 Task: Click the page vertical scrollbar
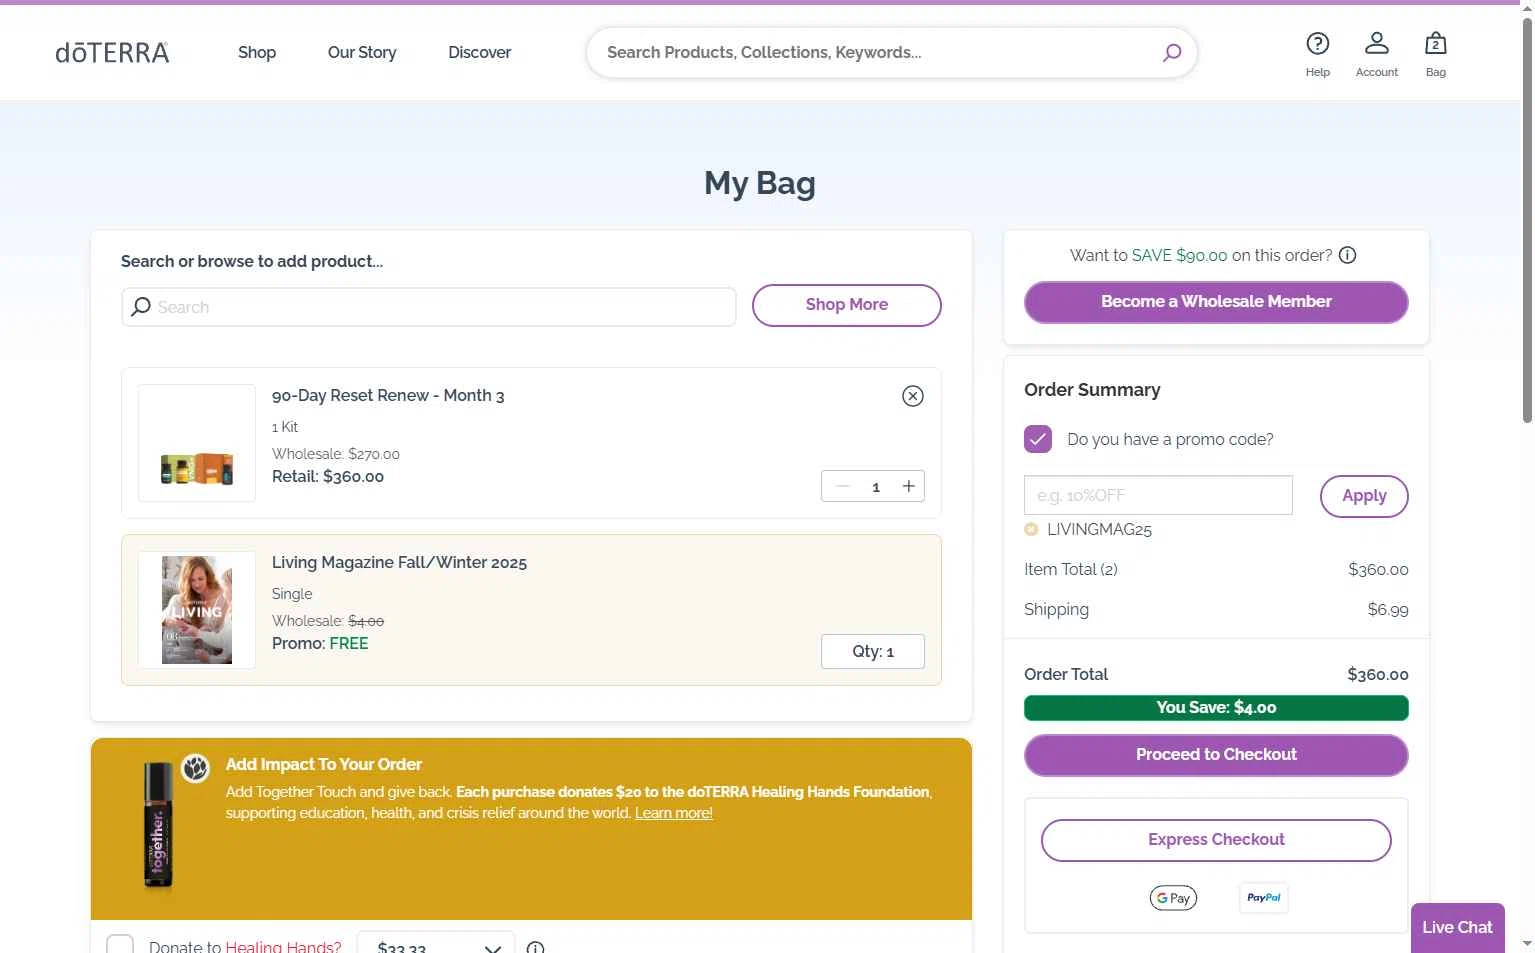(1526, 220)
